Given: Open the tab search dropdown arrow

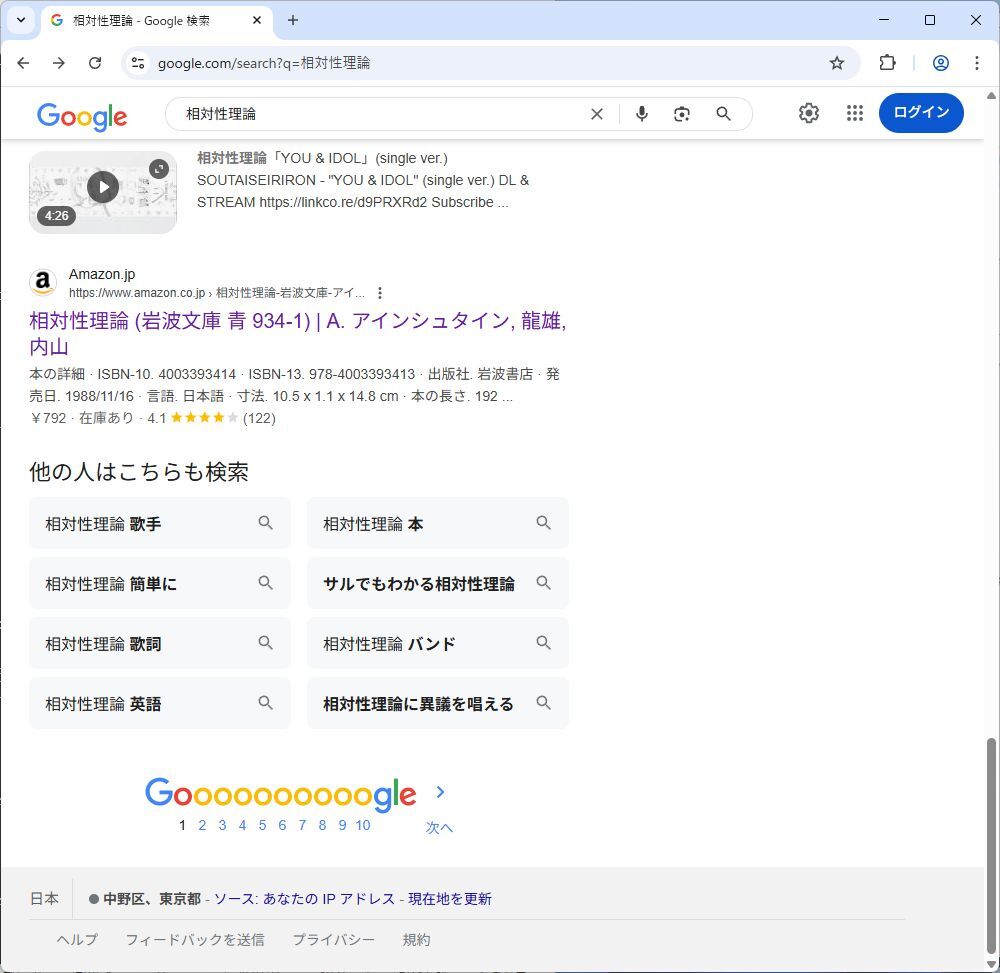Looking at the screenshot, I should [x=21, y=20].
